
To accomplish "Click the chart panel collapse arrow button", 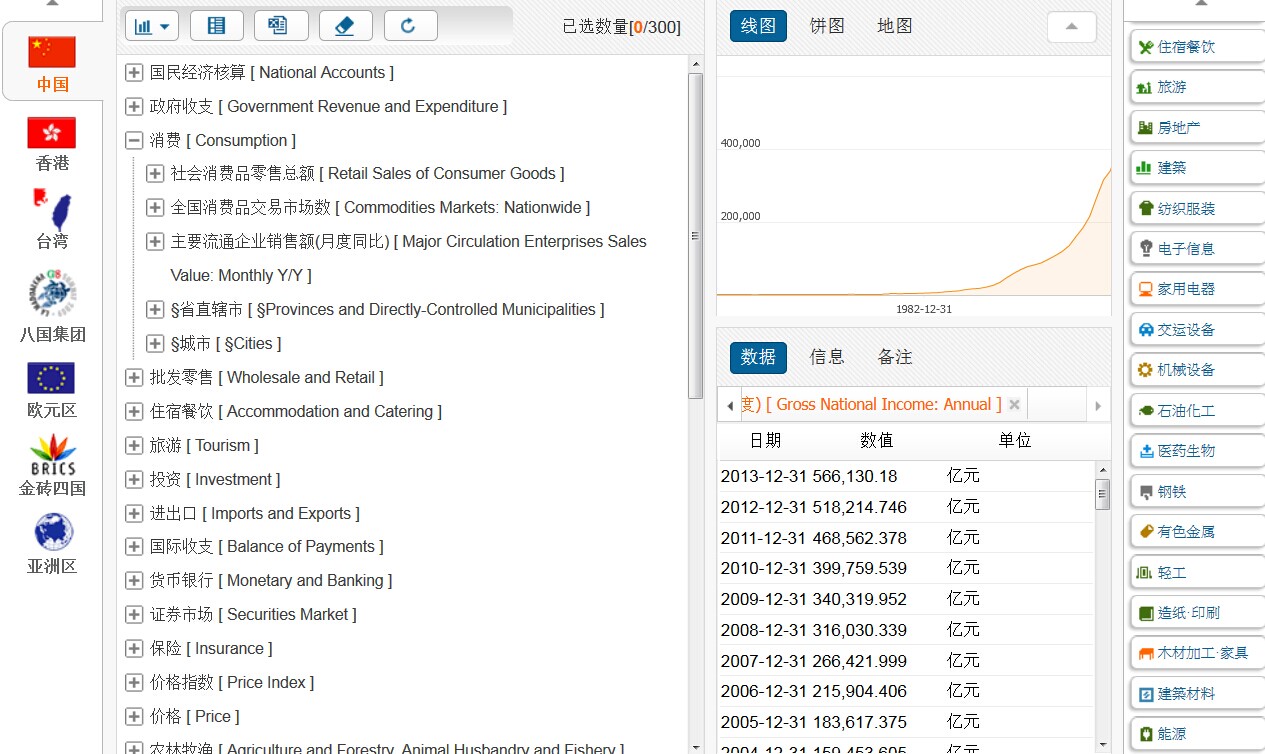I will 1072,27.
